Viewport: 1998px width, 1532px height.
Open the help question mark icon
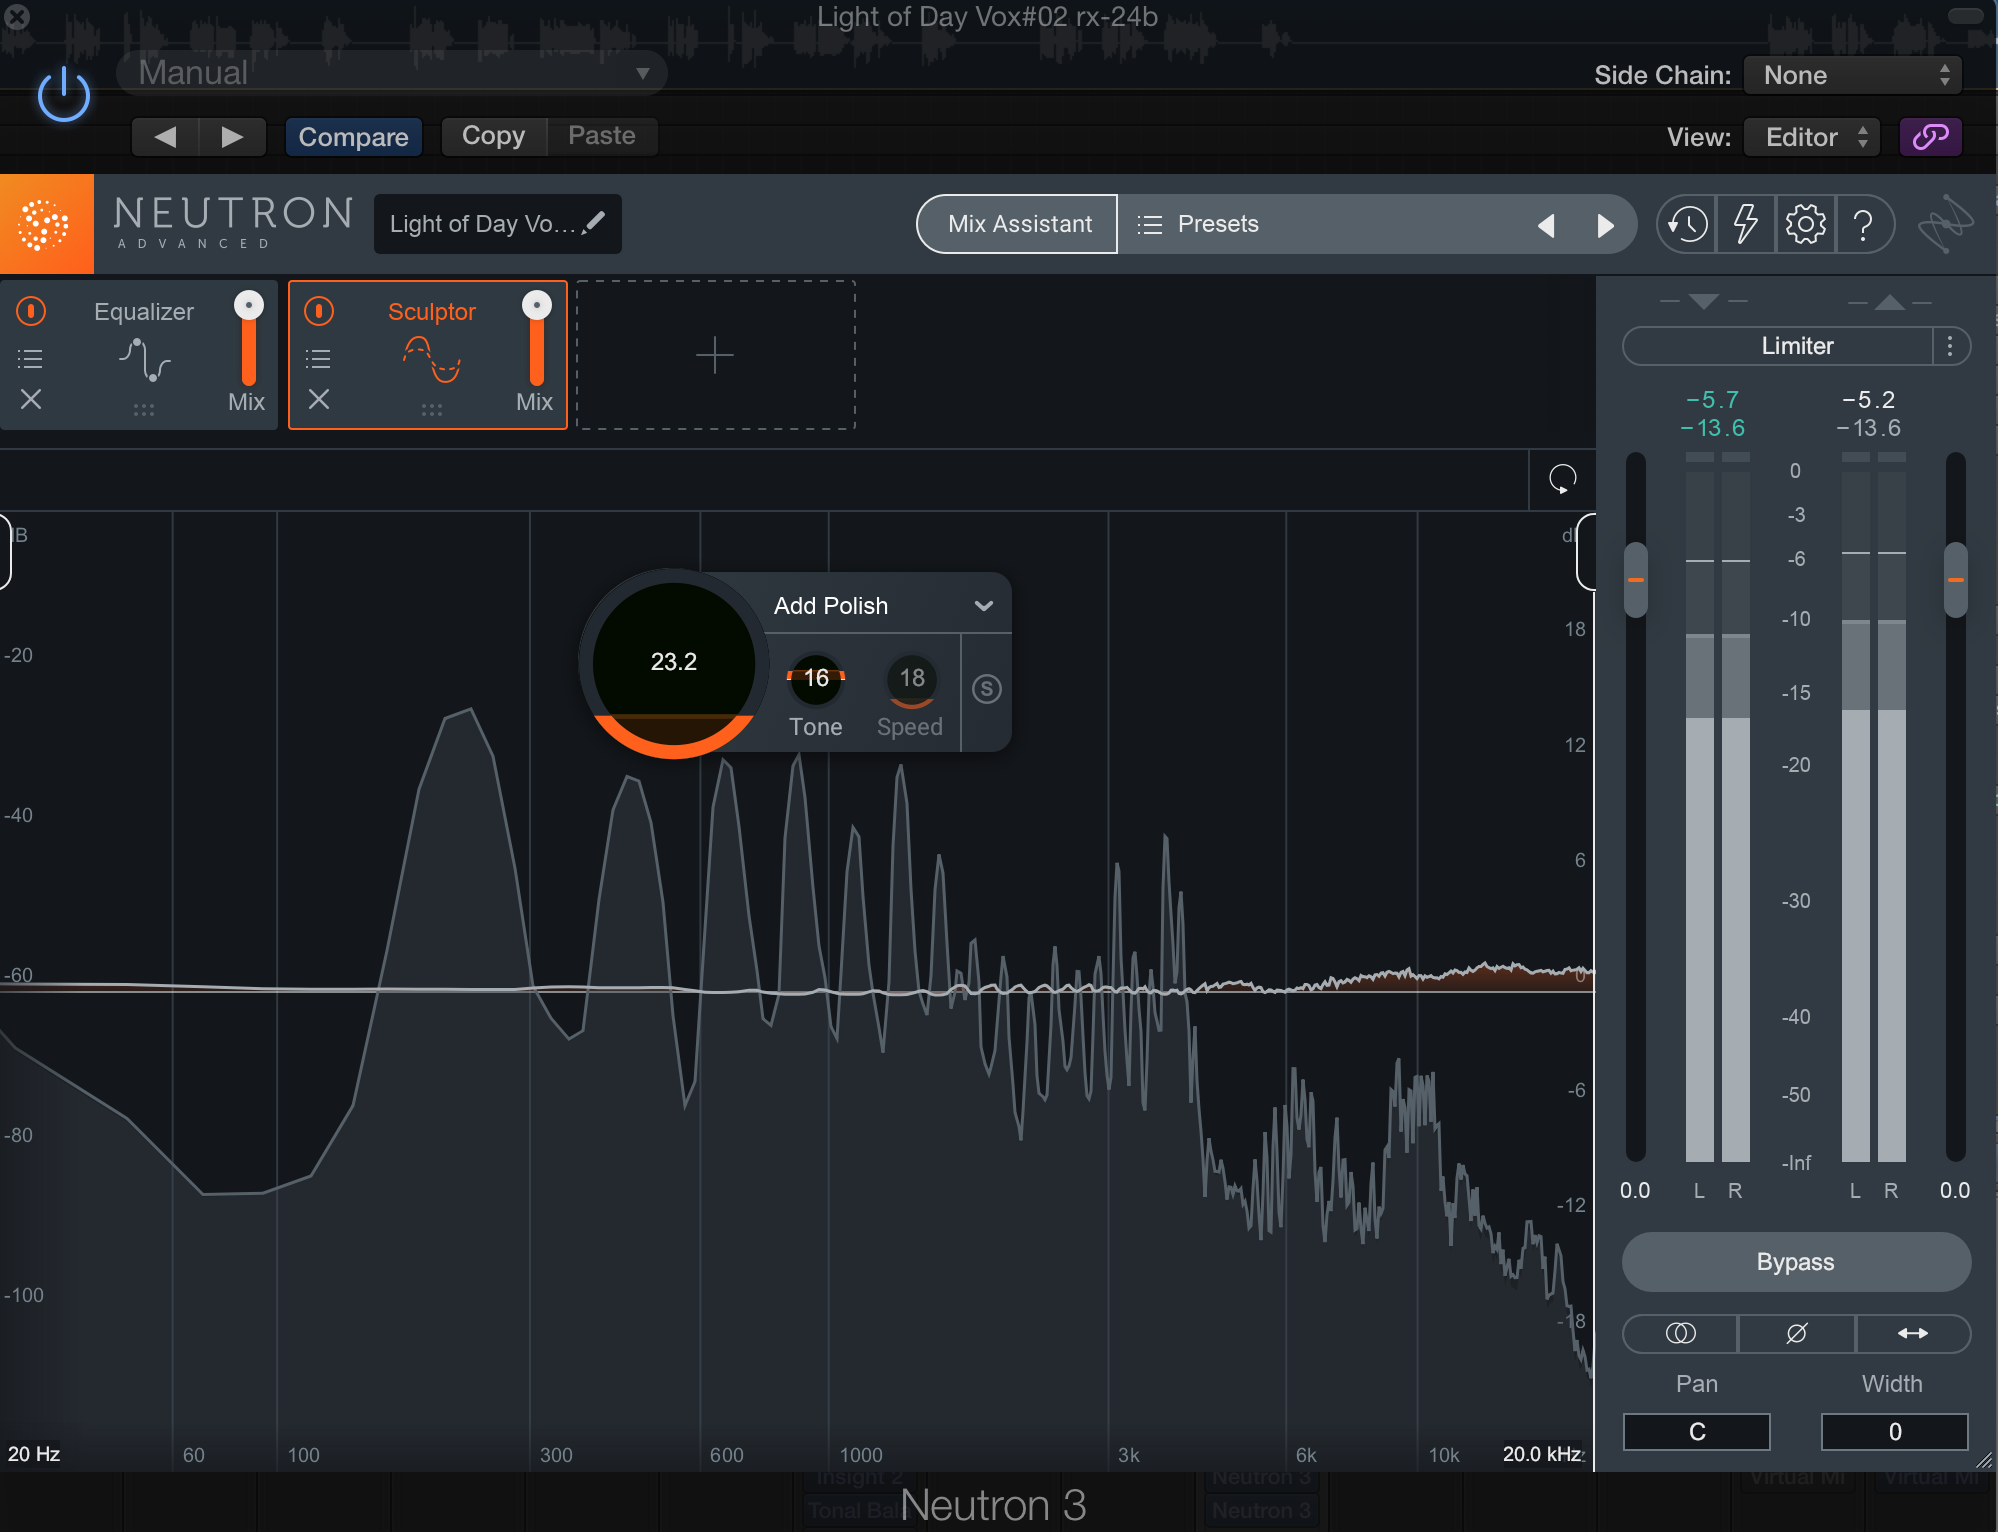click(1863, 224)
